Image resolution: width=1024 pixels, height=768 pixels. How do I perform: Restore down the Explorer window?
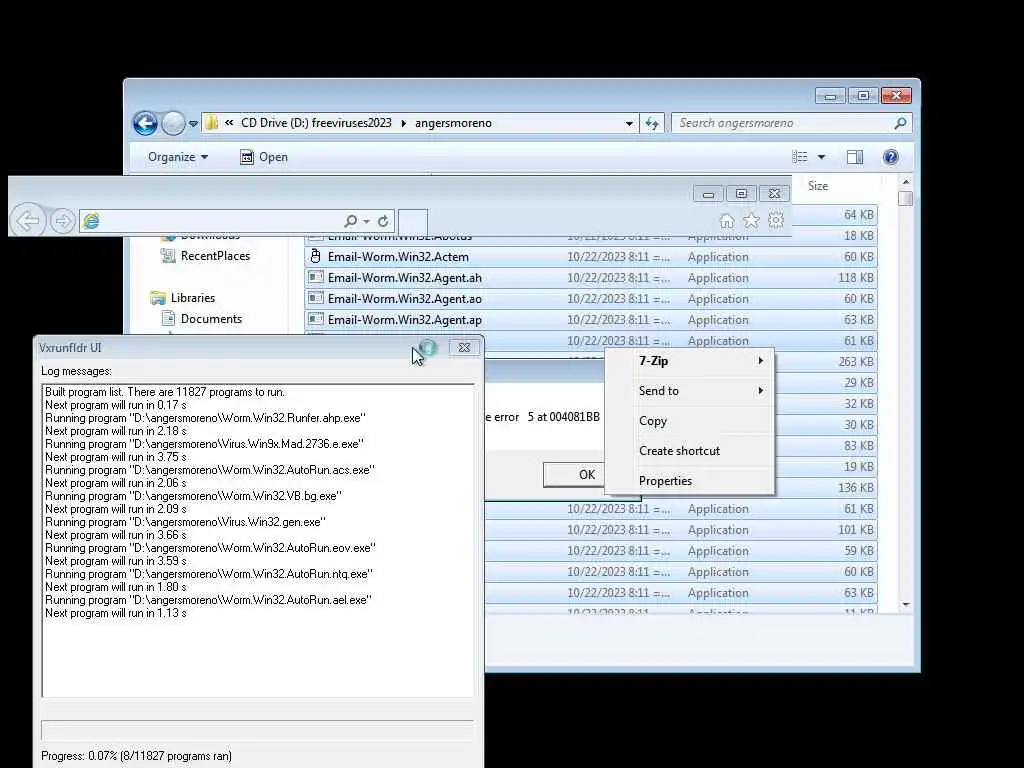pyautogui.click(x=863, y=96)
